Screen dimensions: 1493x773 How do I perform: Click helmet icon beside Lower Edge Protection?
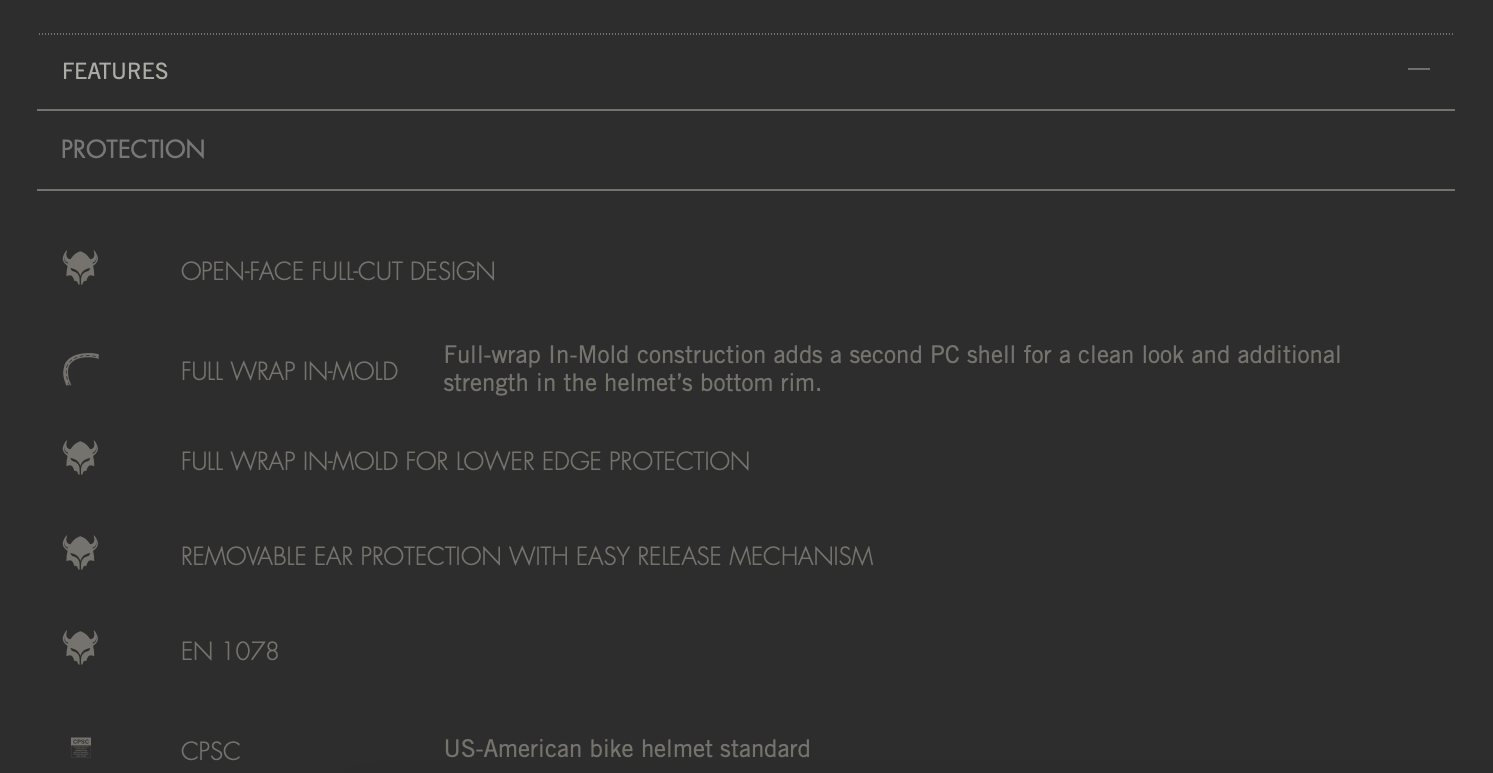pyautogui.click(x=81, y=458)
